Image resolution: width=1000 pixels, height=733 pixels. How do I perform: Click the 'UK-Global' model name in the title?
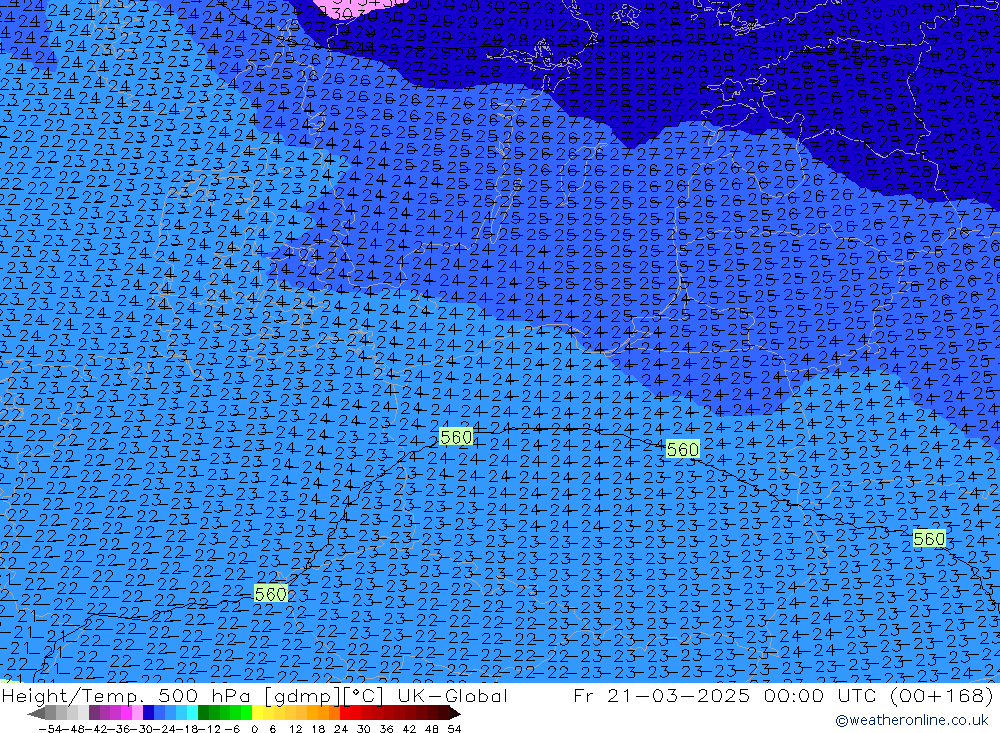click(452, 696)
